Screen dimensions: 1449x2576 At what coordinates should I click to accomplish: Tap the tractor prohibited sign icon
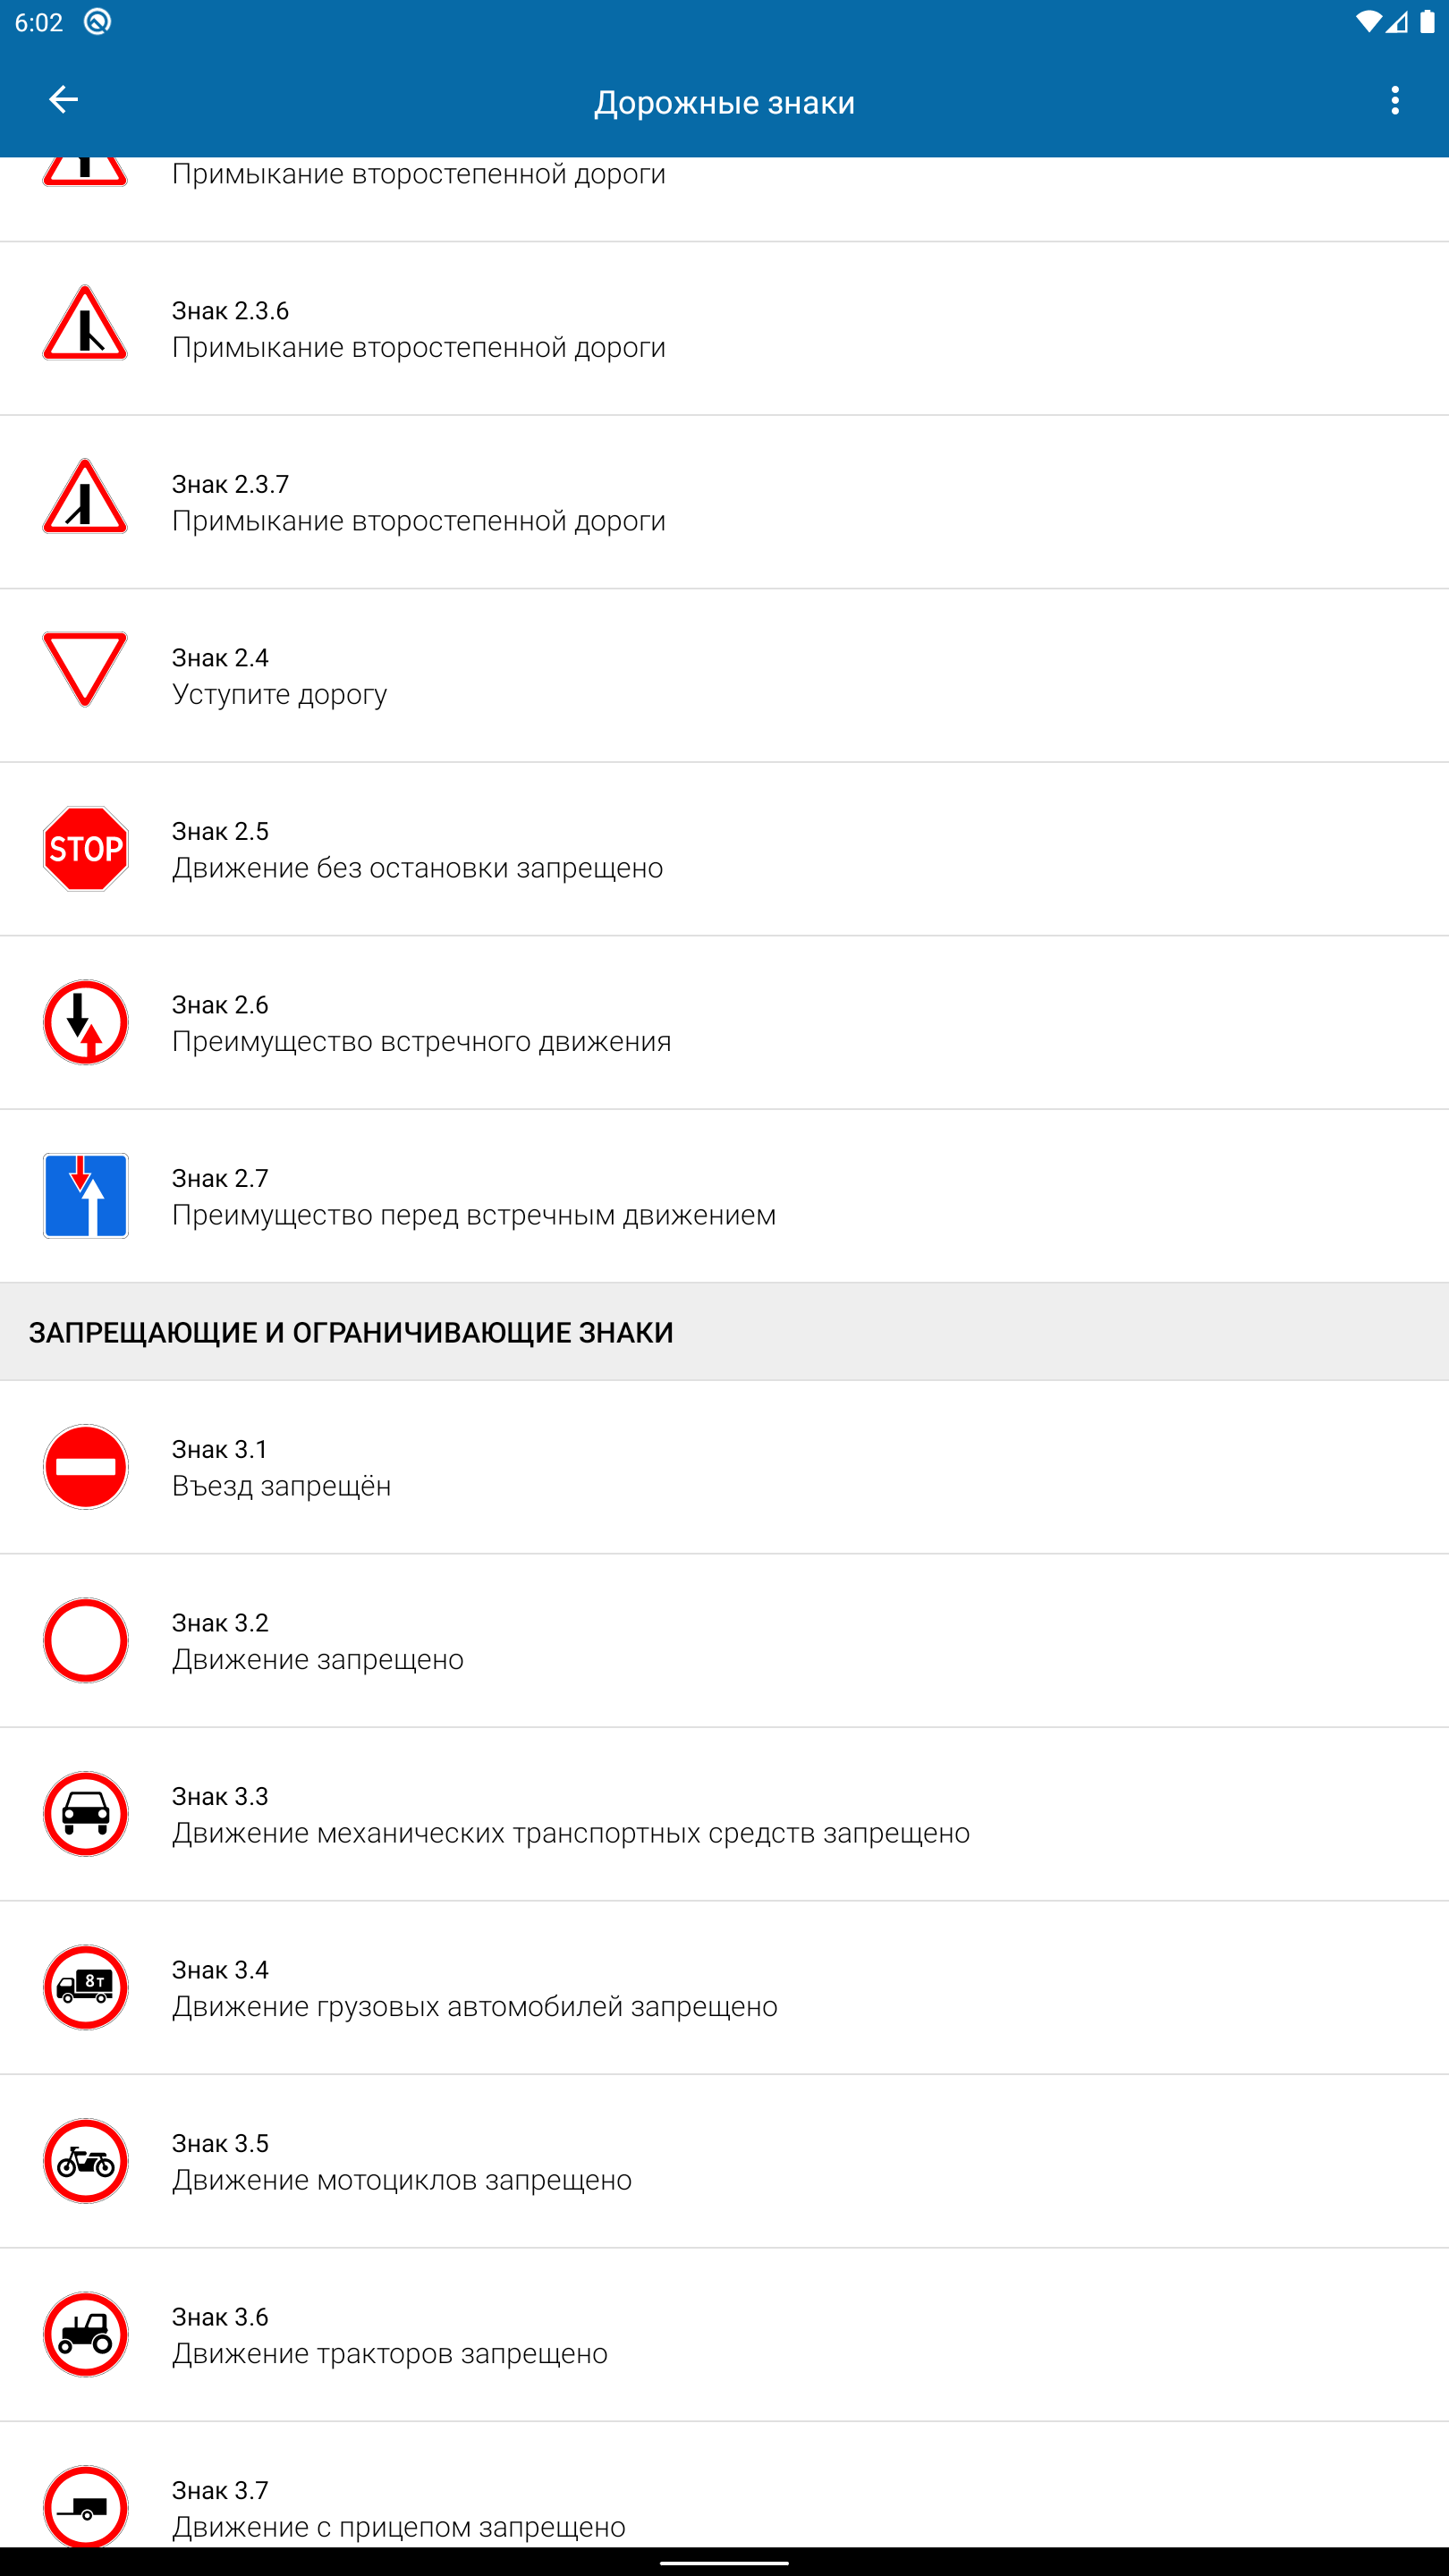click(86, 2335)
